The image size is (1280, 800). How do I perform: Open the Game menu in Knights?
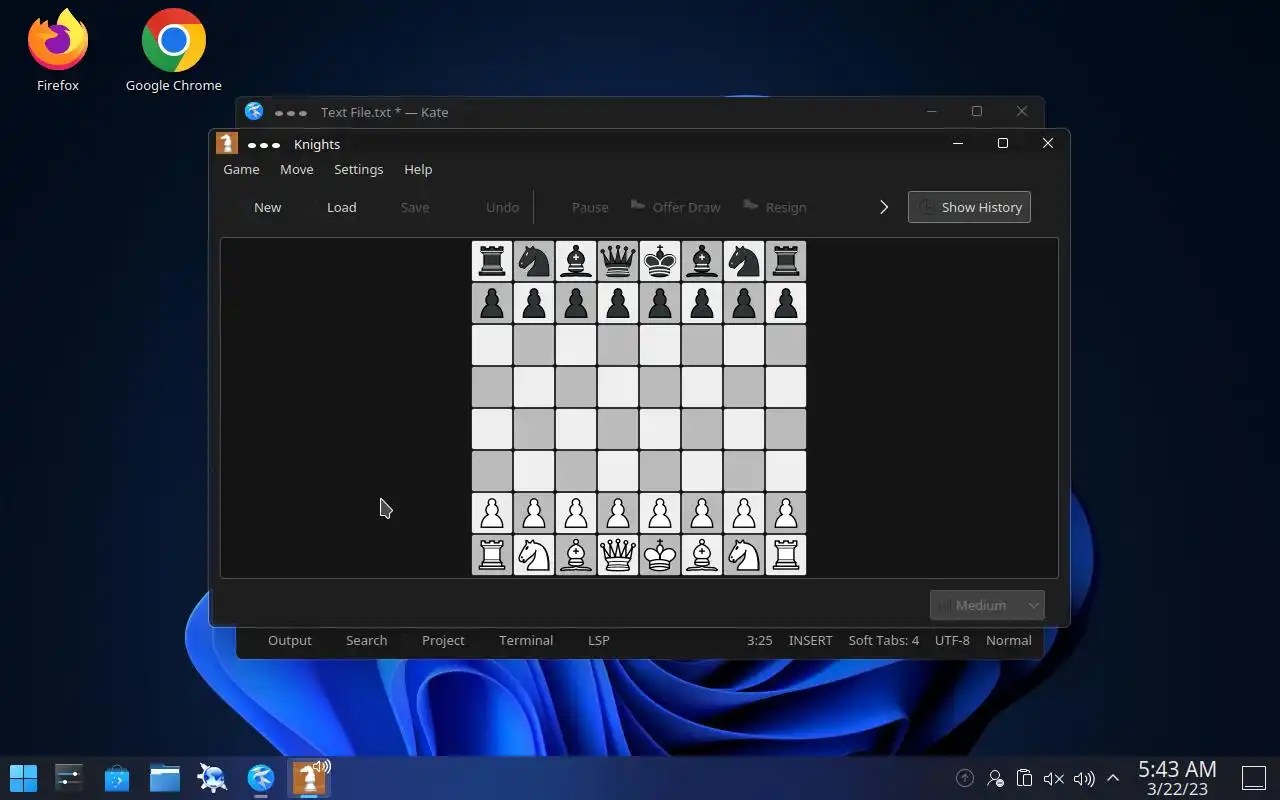(x=241, y=169)
